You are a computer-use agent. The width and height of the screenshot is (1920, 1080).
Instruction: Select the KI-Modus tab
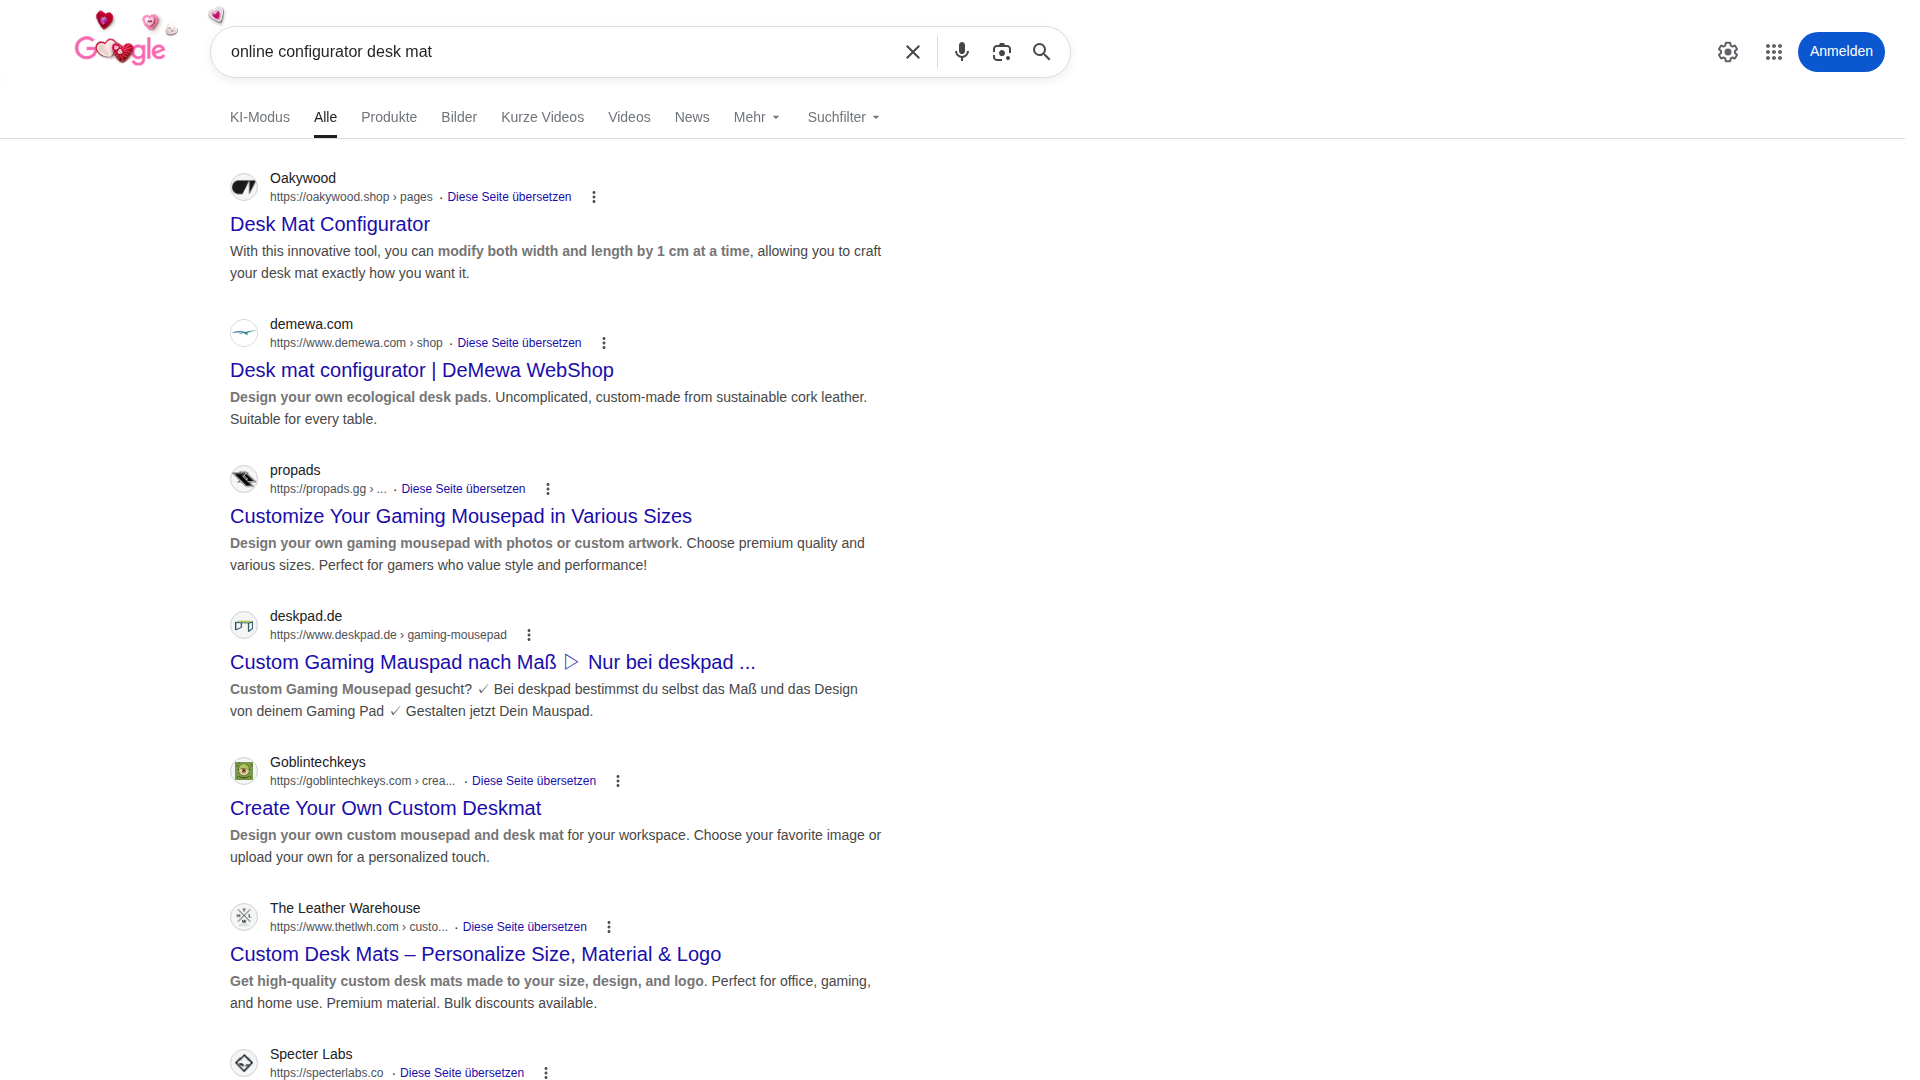tap(259, 117)
